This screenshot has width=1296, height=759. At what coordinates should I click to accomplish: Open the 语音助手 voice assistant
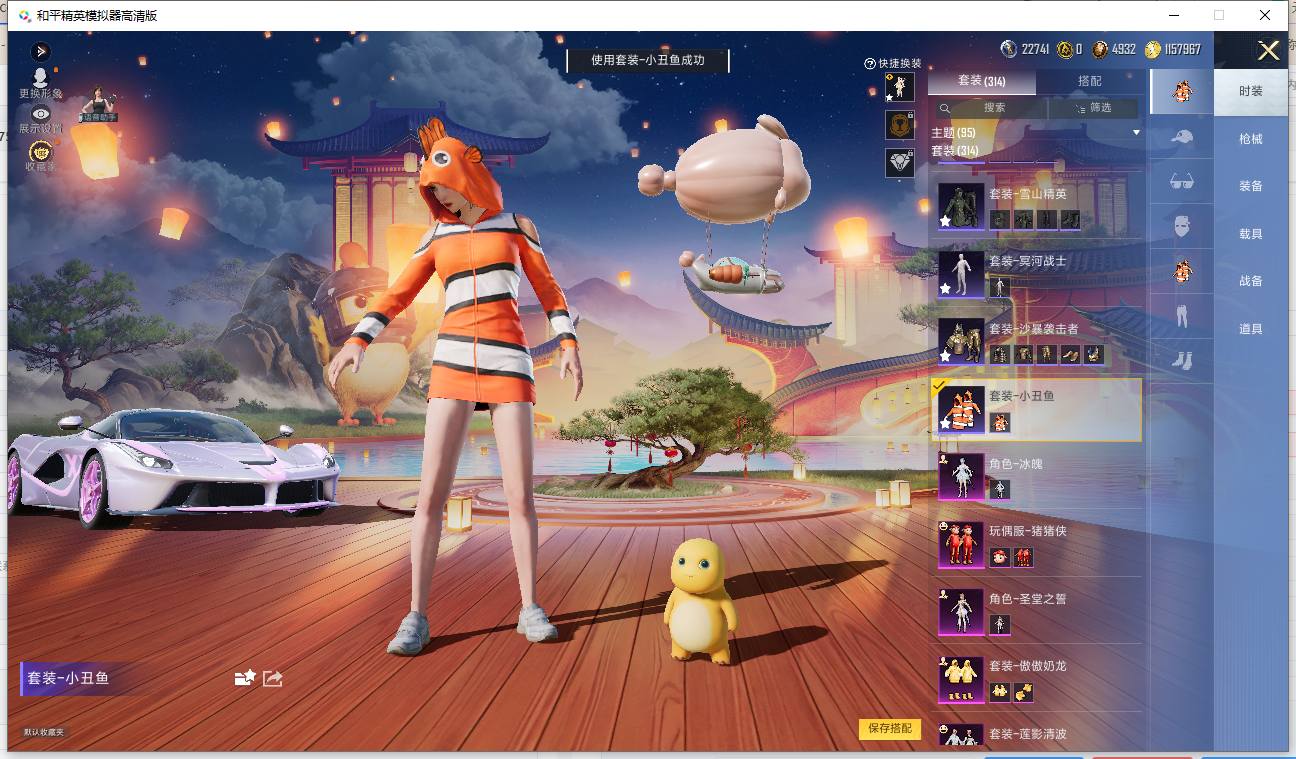coord(99,104)
